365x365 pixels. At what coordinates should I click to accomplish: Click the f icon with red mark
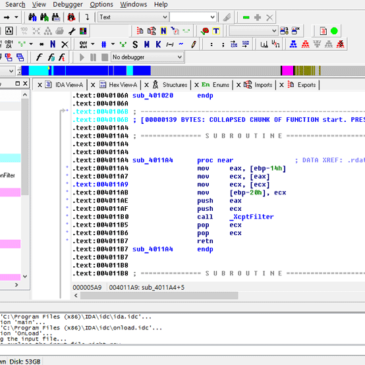pyautogui.click(x=62, y=57)
